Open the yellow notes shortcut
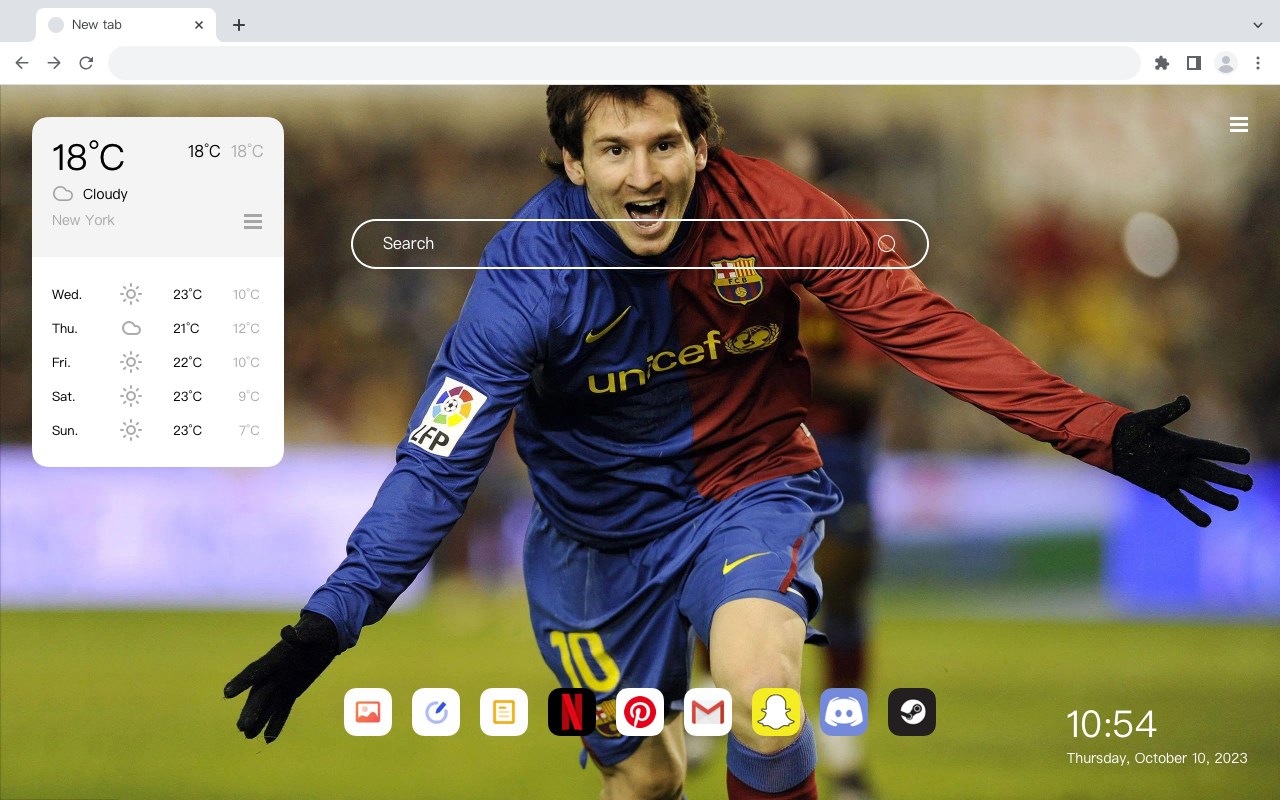 pyautogui.click(x=504, y=712)
